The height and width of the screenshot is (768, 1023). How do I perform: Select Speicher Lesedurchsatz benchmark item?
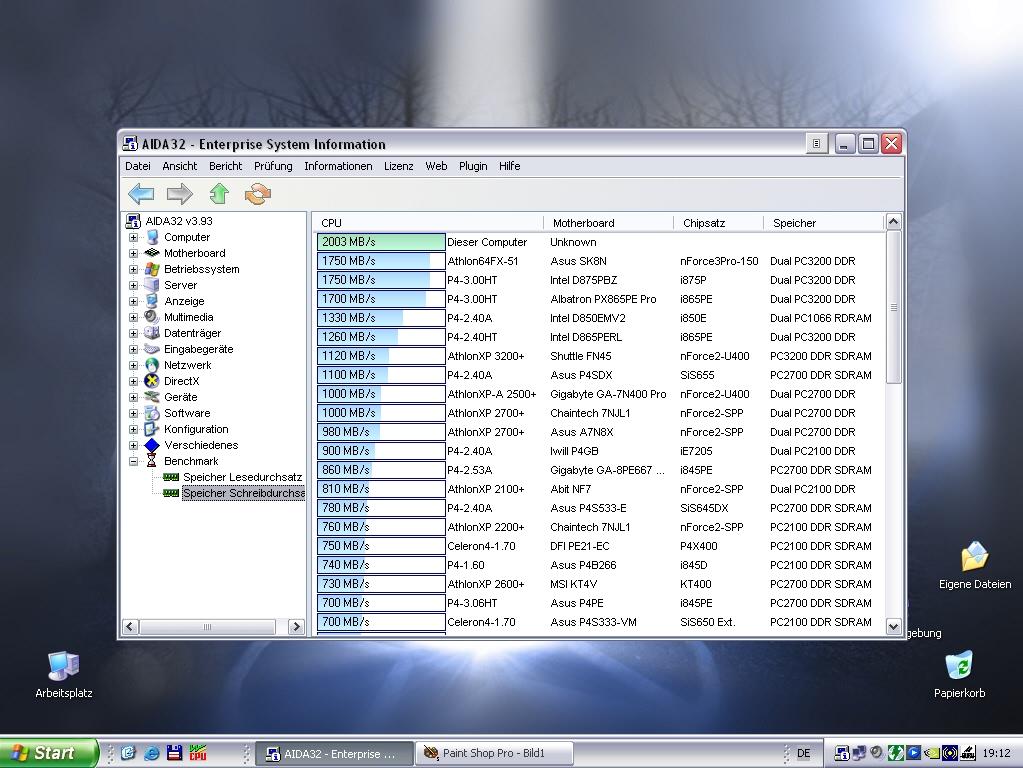click(x=242, y=477)
